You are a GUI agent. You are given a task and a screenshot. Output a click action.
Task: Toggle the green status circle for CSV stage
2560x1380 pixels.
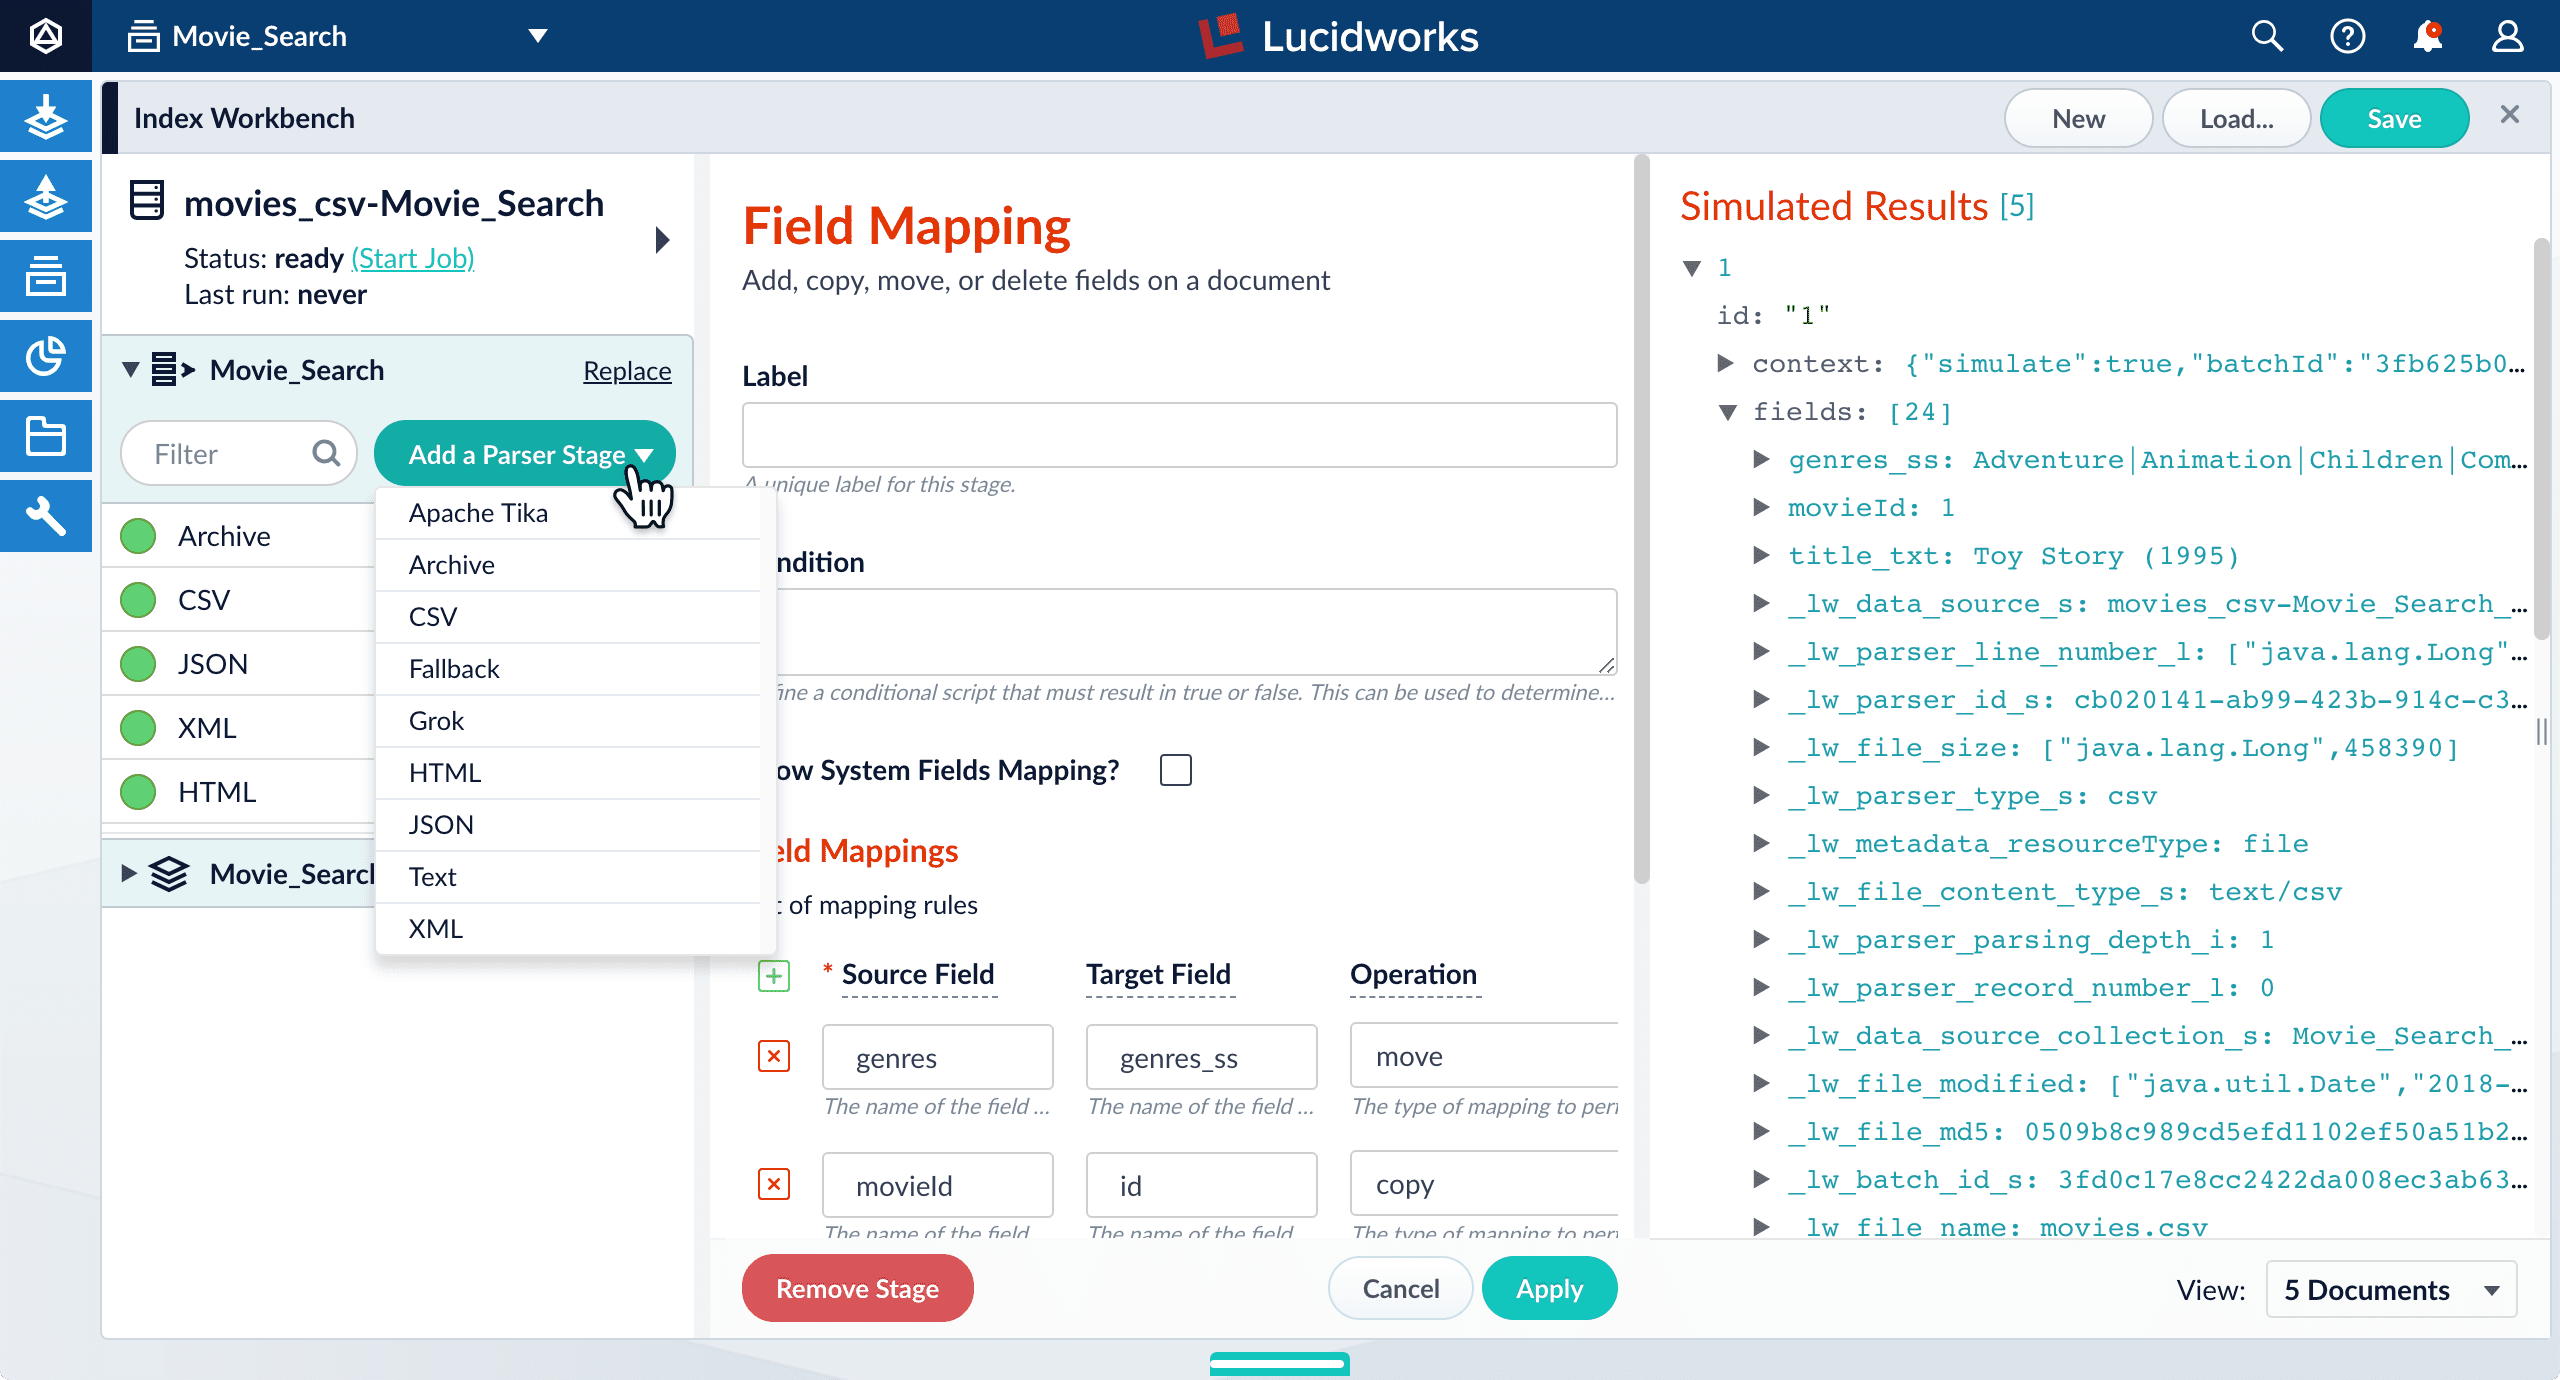pyautogui.click(x=138, y=600)
